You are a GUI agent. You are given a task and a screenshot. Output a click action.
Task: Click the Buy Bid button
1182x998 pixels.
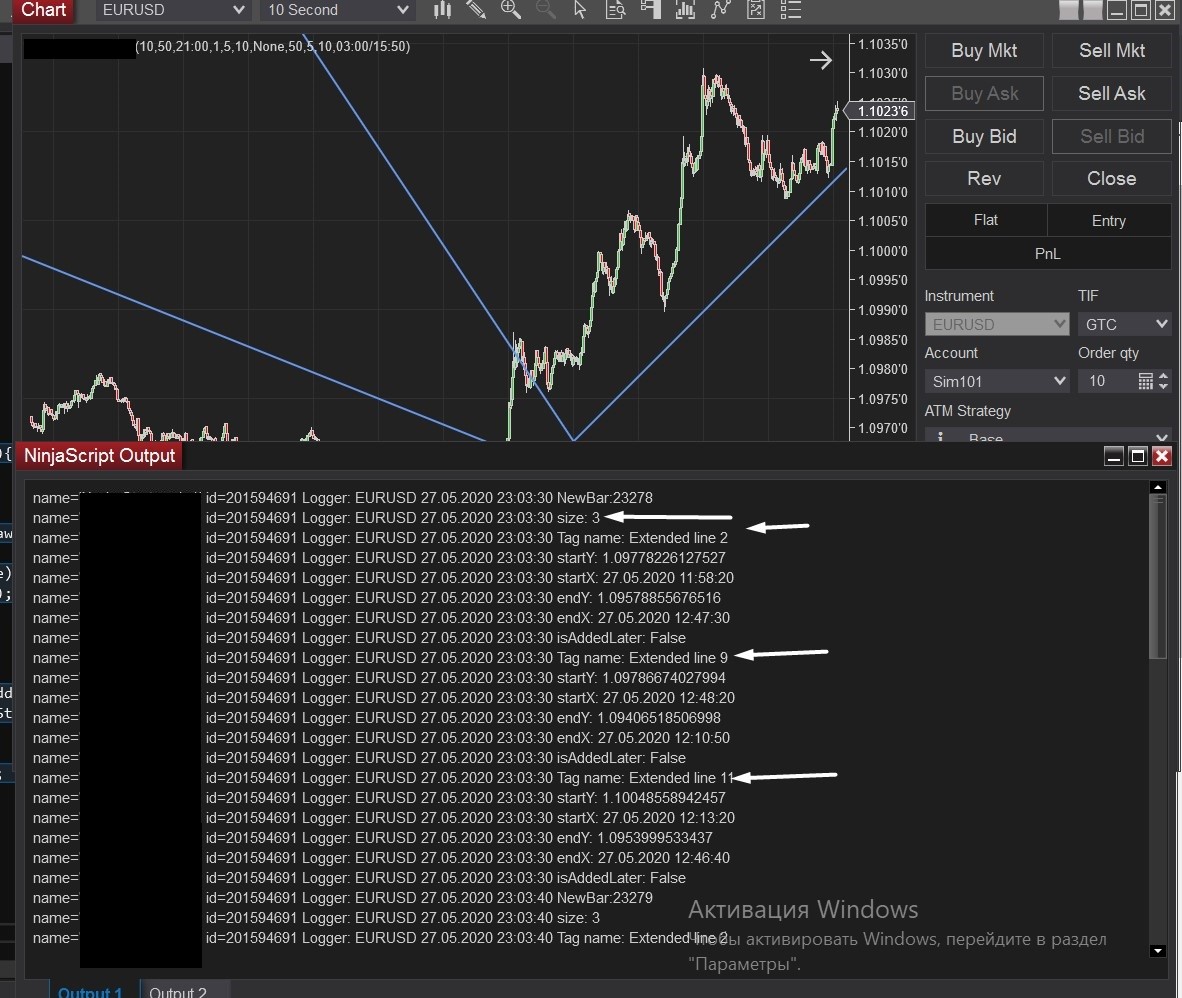[x=984, y=136]
